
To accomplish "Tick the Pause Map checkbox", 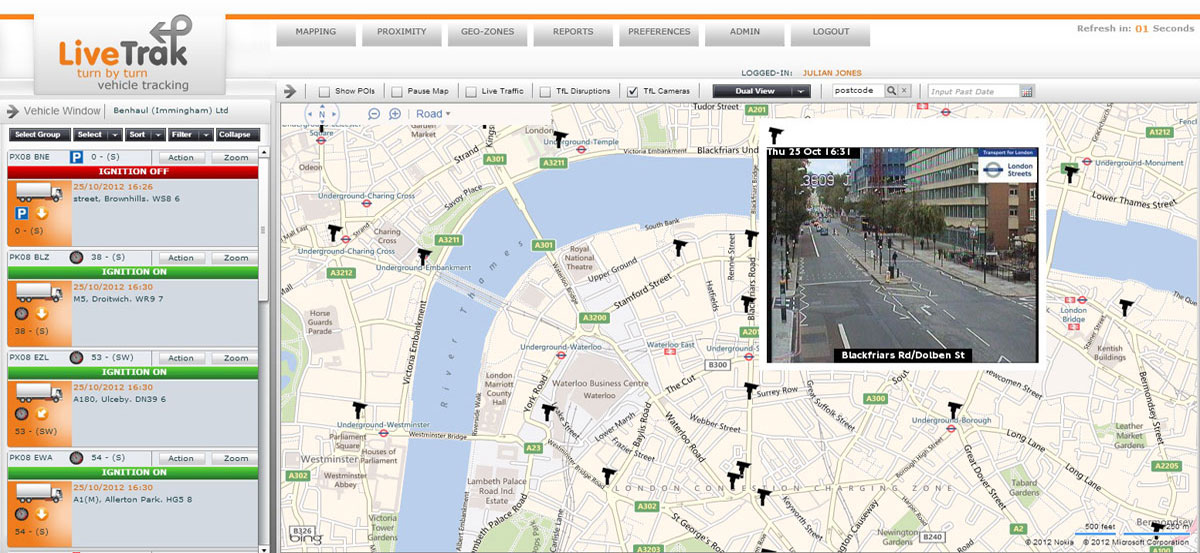I will coord(397,91).
